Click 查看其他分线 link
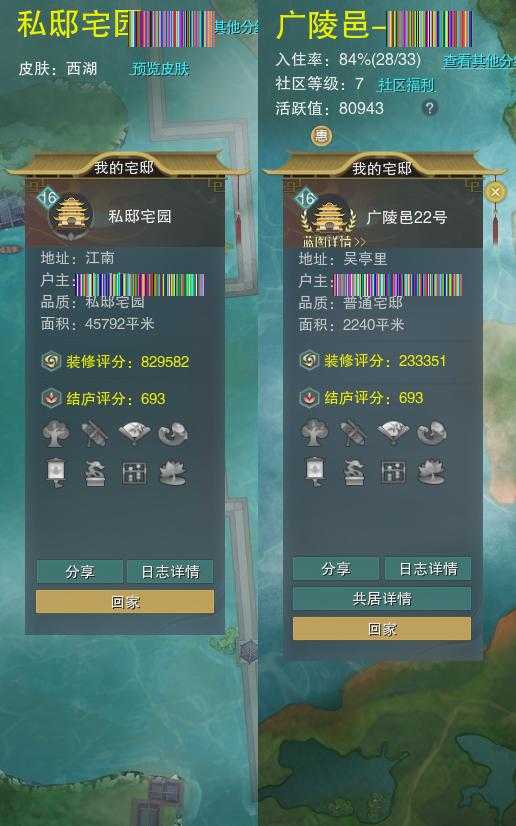Screen dimensions: 516x826 point(479,61)
